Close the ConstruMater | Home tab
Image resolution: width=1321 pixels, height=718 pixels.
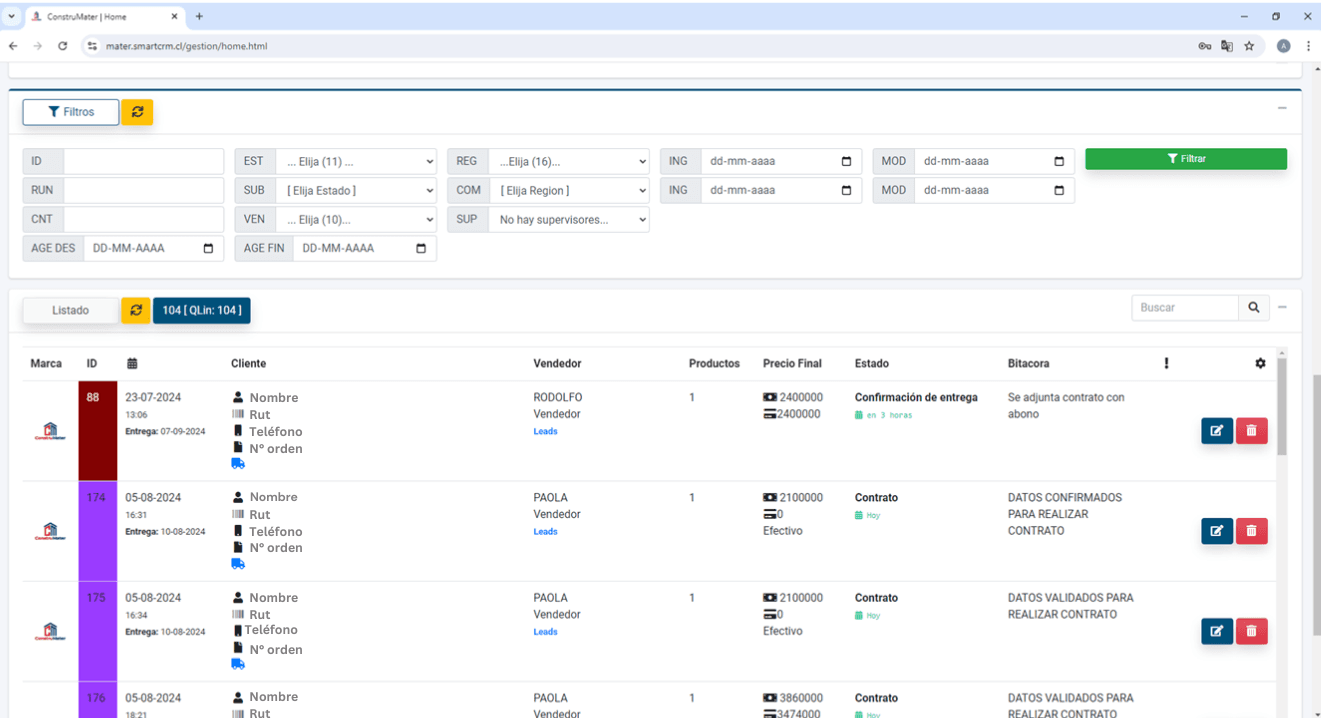[174, 17]
